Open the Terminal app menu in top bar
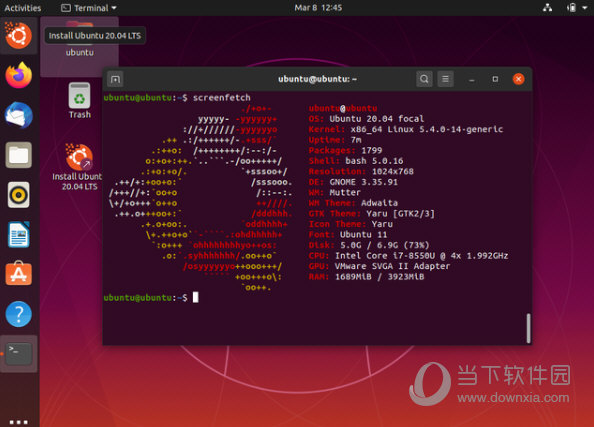Viewport: 594px width, 427px height. click(89, 8)
